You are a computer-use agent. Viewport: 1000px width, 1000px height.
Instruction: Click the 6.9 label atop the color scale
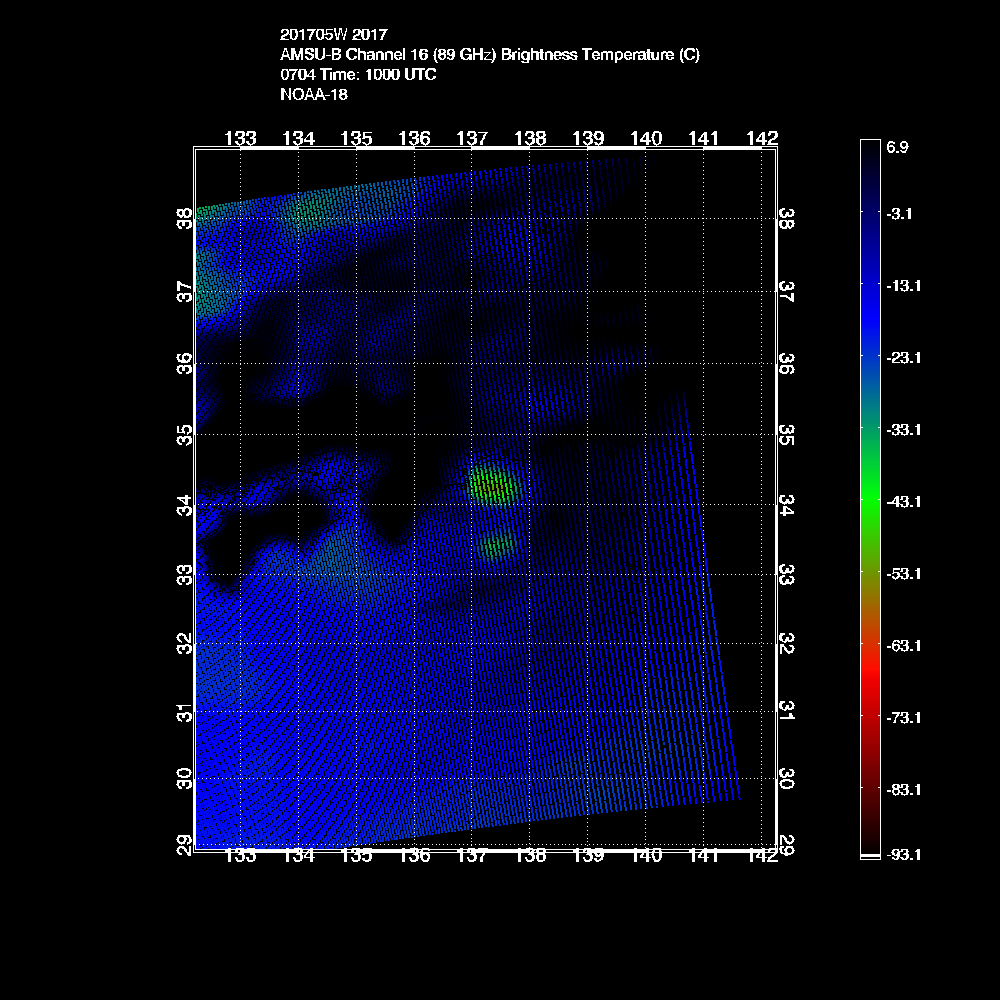coord(897,147)
